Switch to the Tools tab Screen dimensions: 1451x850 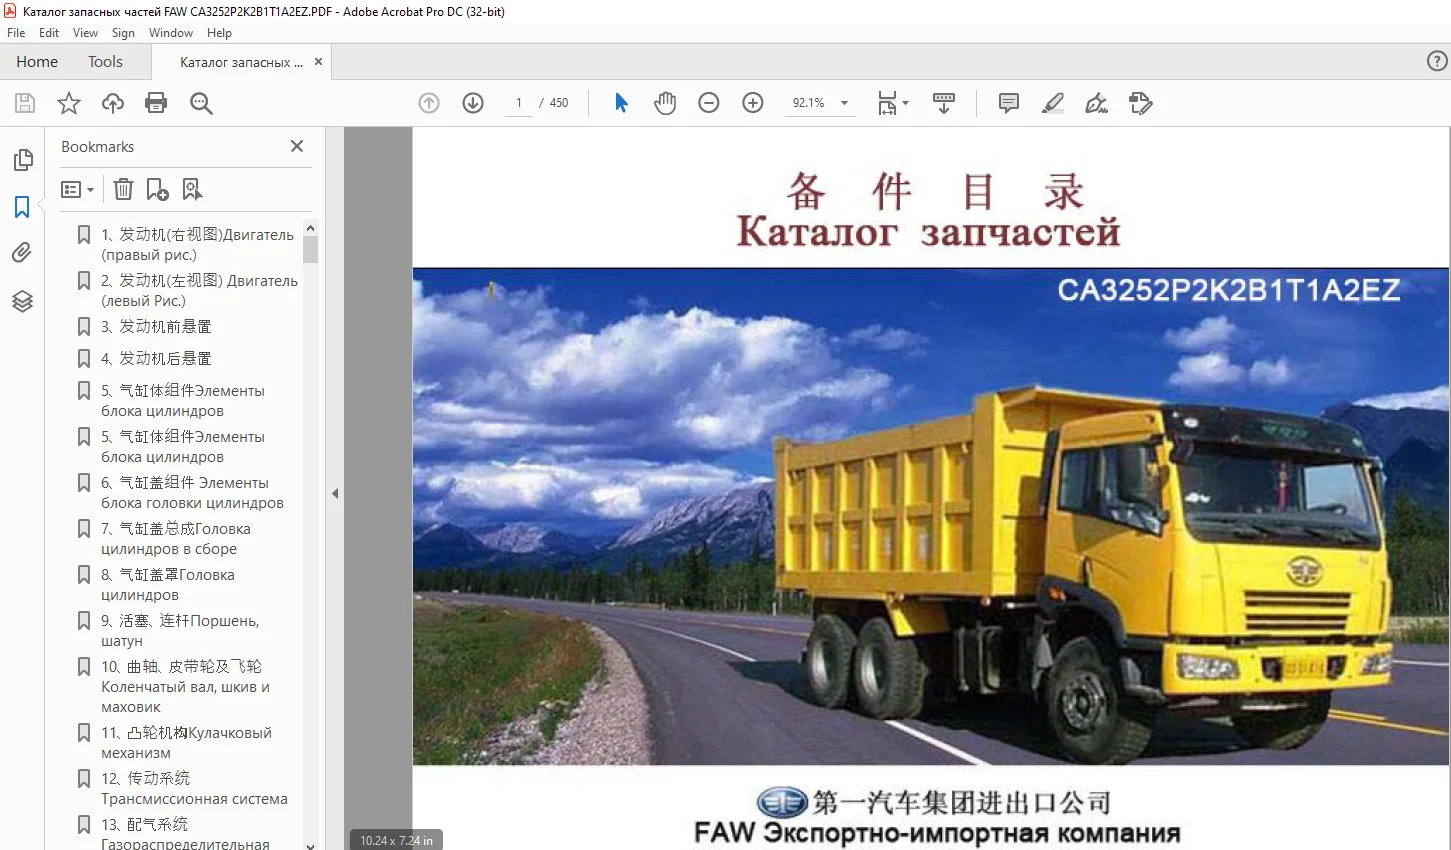click(x=105, y=62)
